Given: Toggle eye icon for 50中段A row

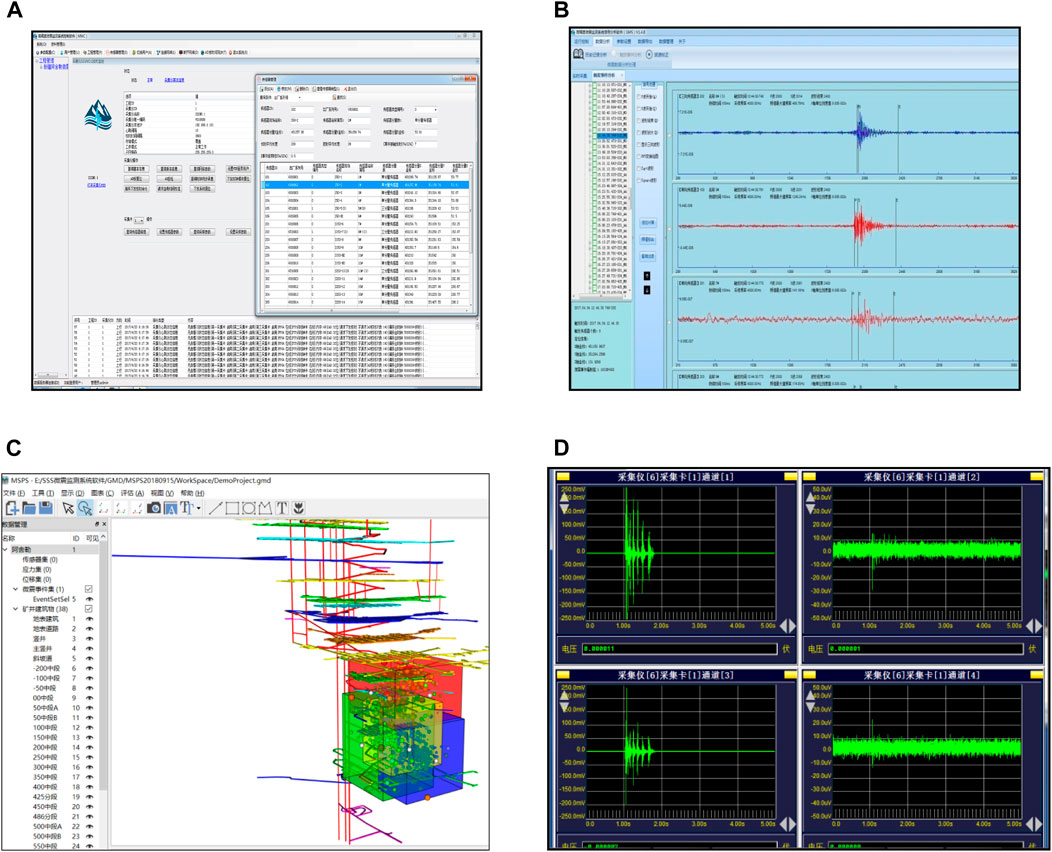Looking at the screenshot, I should [x=89, y=708].
